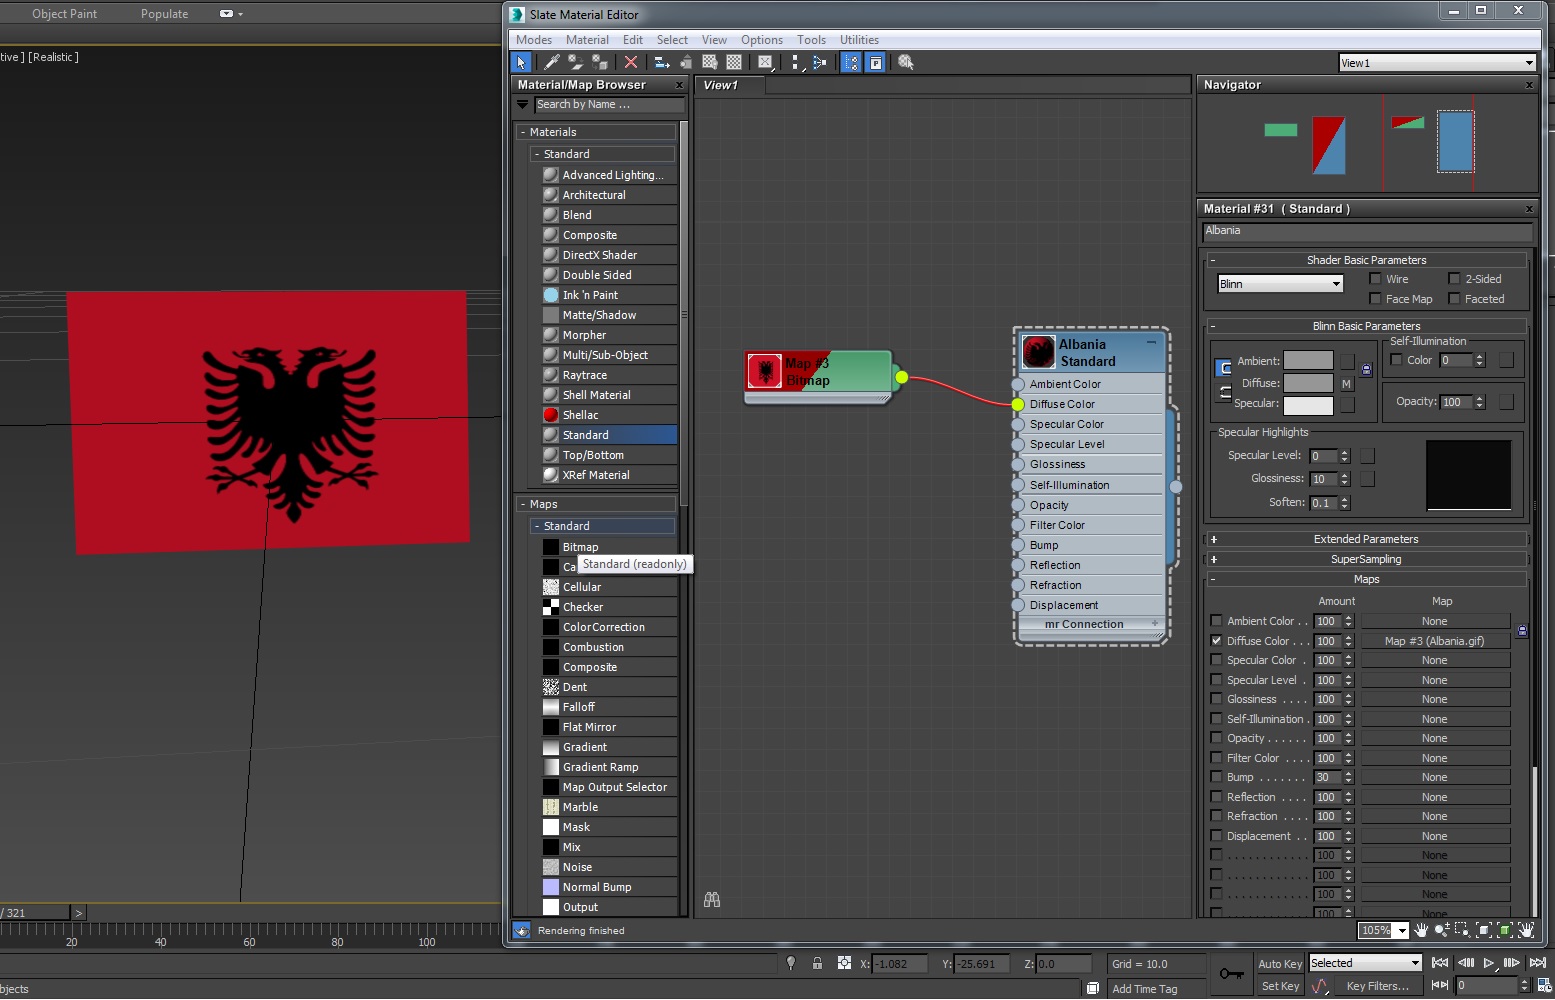Delete selected with the red X icon
This screenshot has height=1000, width=1555.
631,62
